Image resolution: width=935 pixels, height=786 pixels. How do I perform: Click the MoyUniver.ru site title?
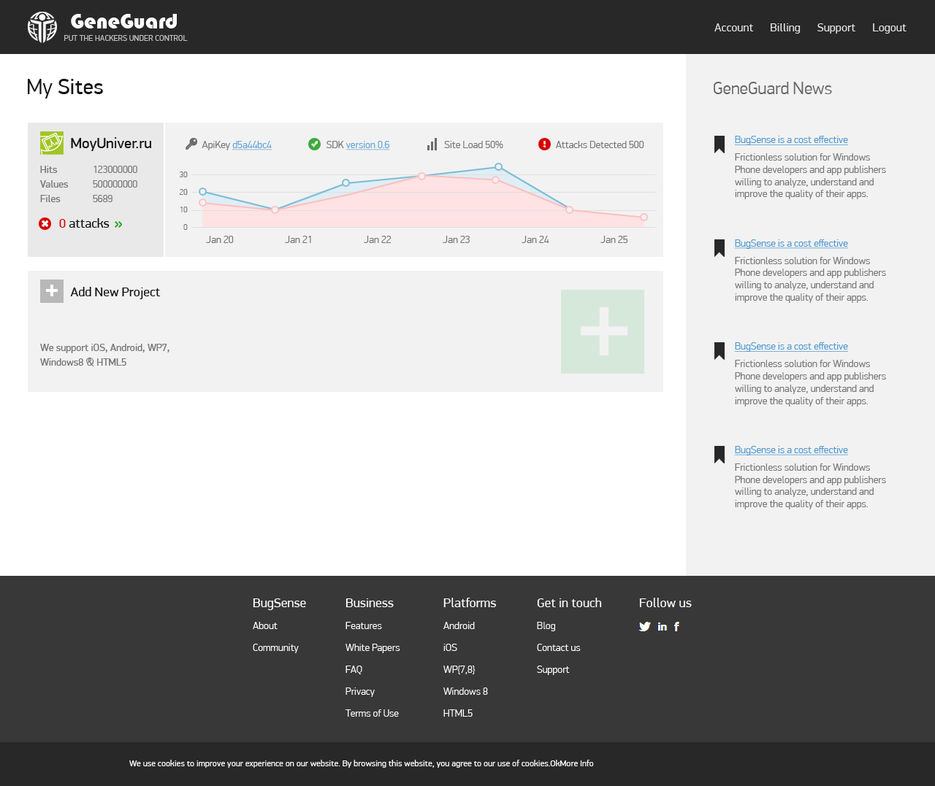(x=111, y=143)
